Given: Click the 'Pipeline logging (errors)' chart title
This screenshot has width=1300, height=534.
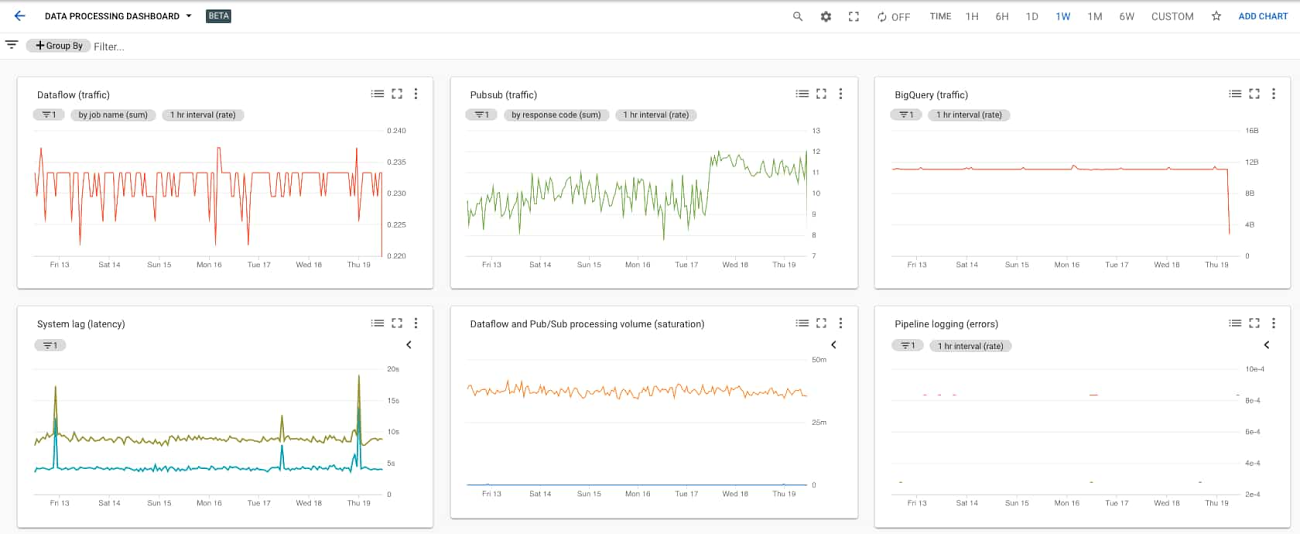Looking at the screenshot, I should pos(946,324).
